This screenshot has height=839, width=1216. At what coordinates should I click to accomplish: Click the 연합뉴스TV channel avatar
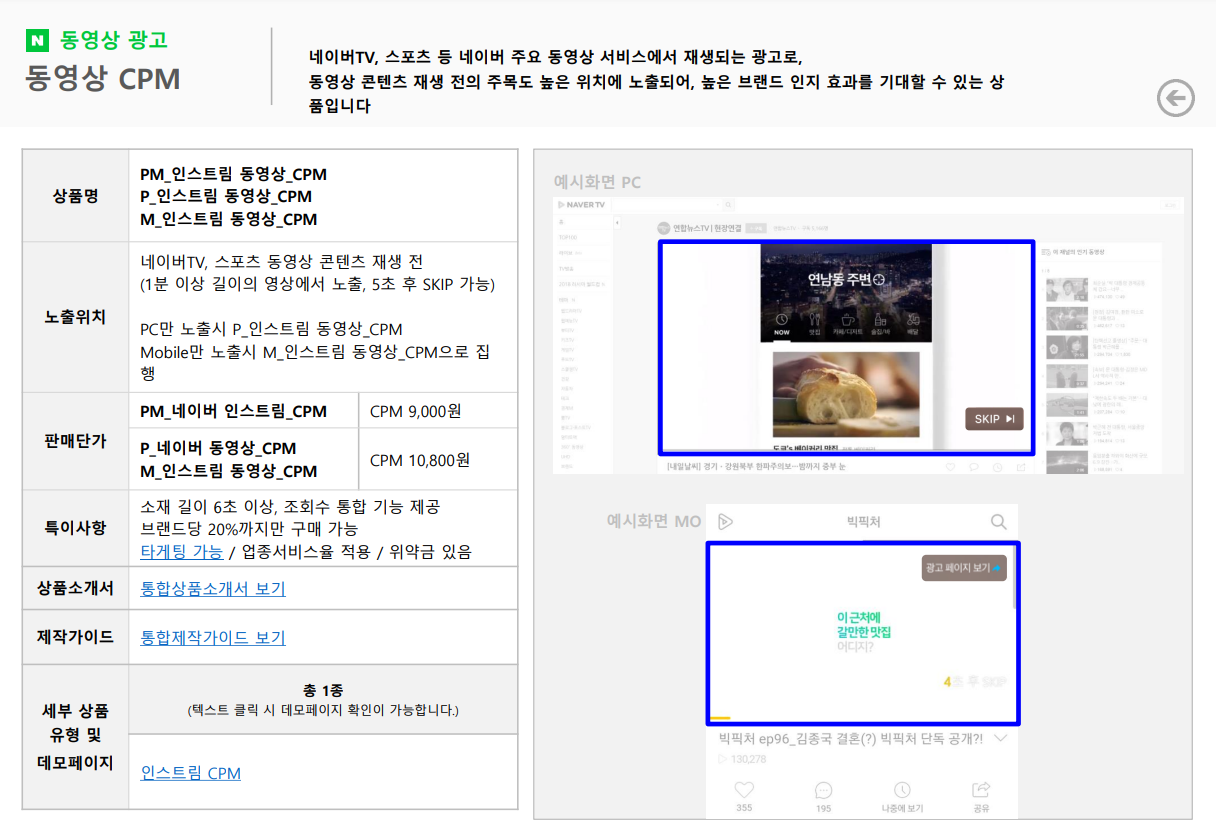click(x=663, y=228)
